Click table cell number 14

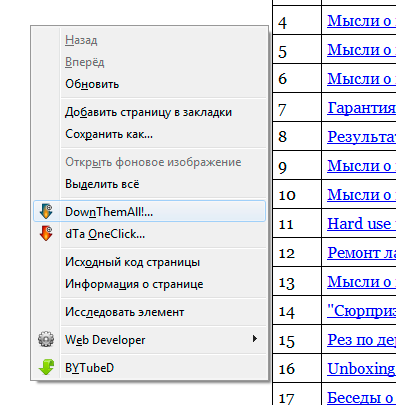point(297,310)
